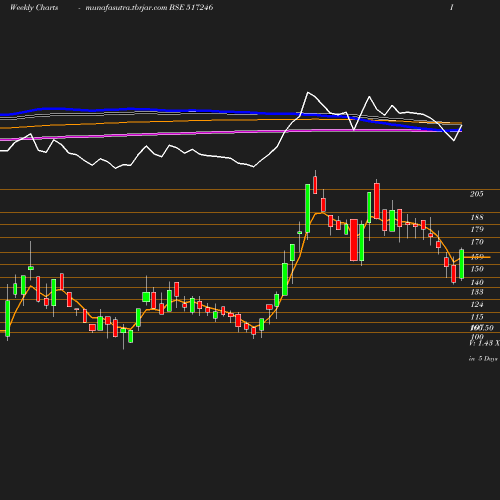Click the "1" label at top right
Viewport: 500px width, 500px height.
[x=452, y=7]
